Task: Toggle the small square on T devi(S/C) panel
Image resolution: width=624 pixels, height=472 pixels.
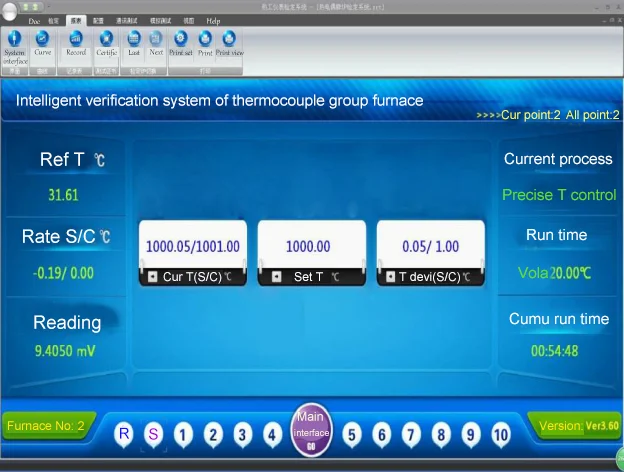Action: click(x=389, y=277)
